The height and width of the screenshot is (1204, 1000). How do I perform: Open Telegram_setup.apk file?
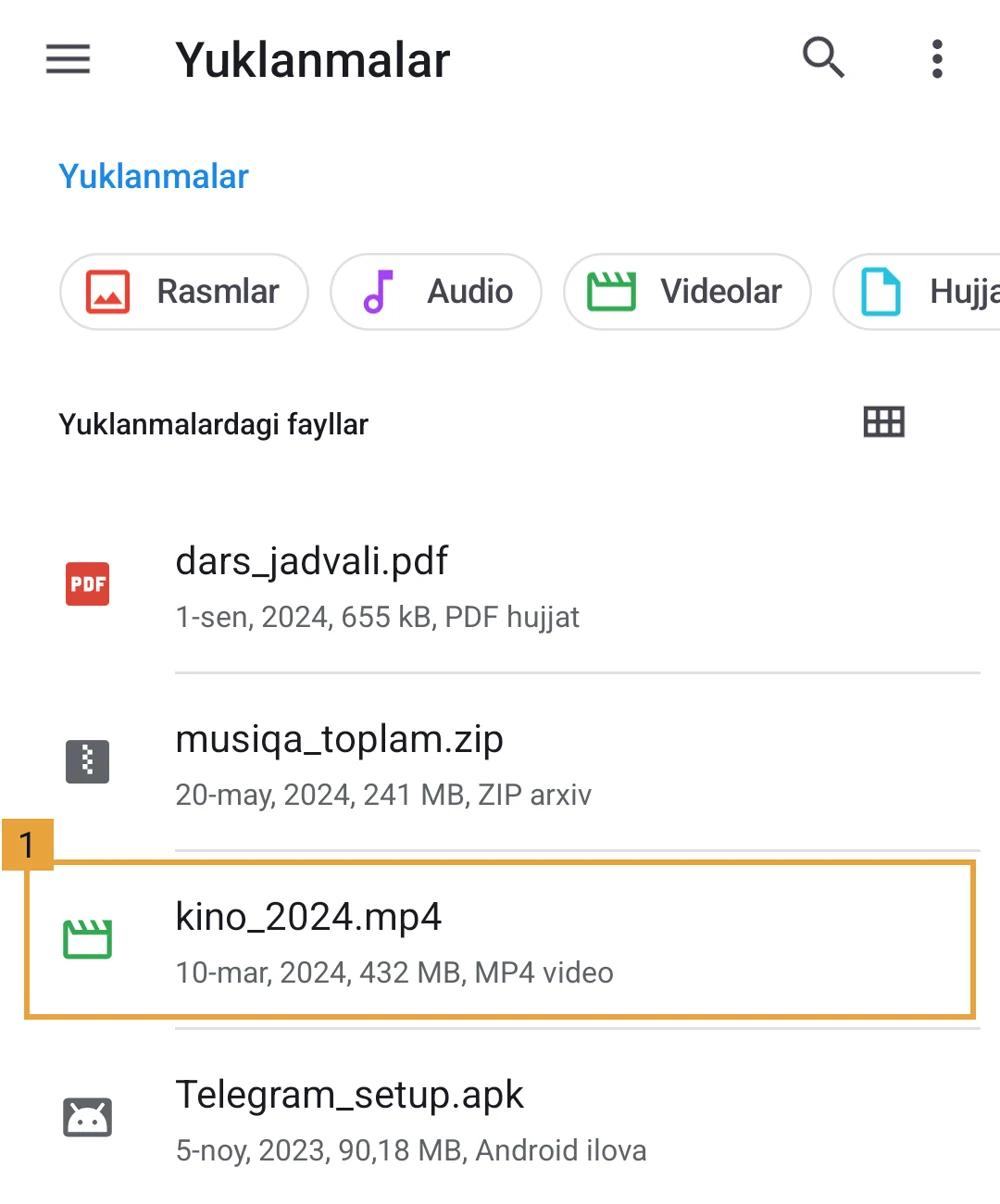tap(500, 1117)
